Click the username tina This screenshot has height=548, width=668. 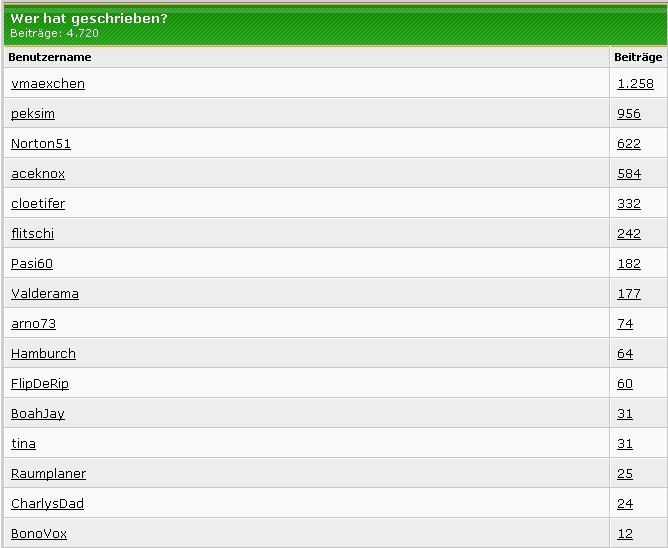(23, 444)
